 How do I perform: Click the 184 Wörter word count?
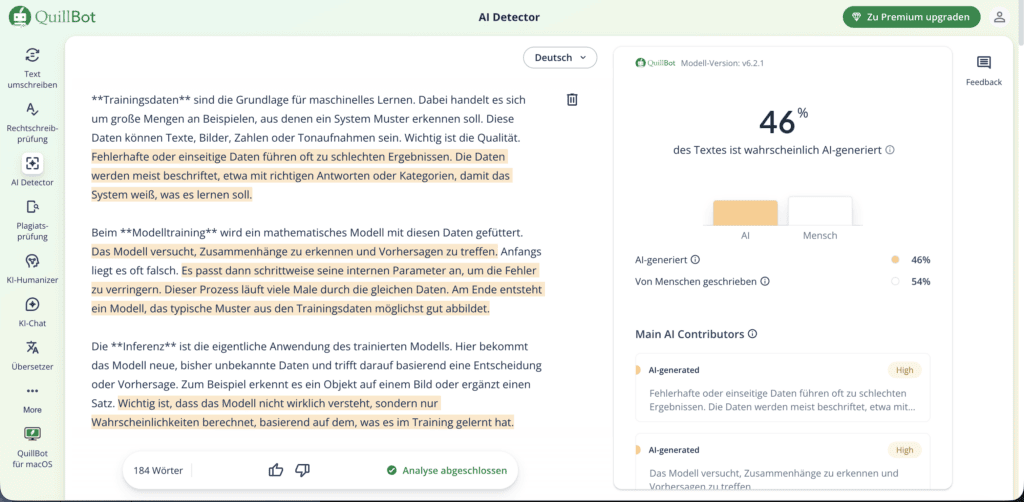tap(158, 470)
